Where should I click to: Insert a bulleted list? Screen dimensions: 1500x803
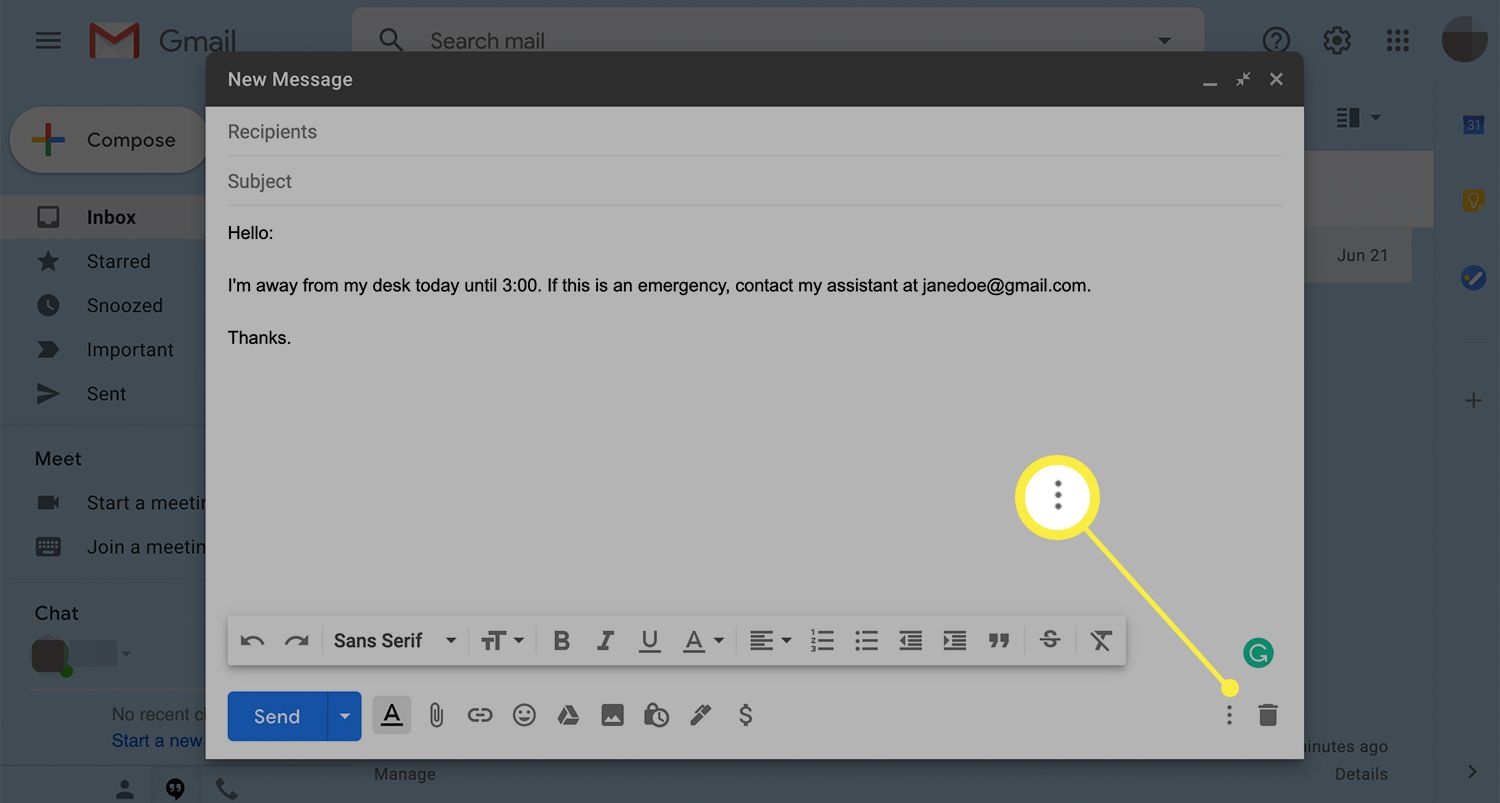866,641
